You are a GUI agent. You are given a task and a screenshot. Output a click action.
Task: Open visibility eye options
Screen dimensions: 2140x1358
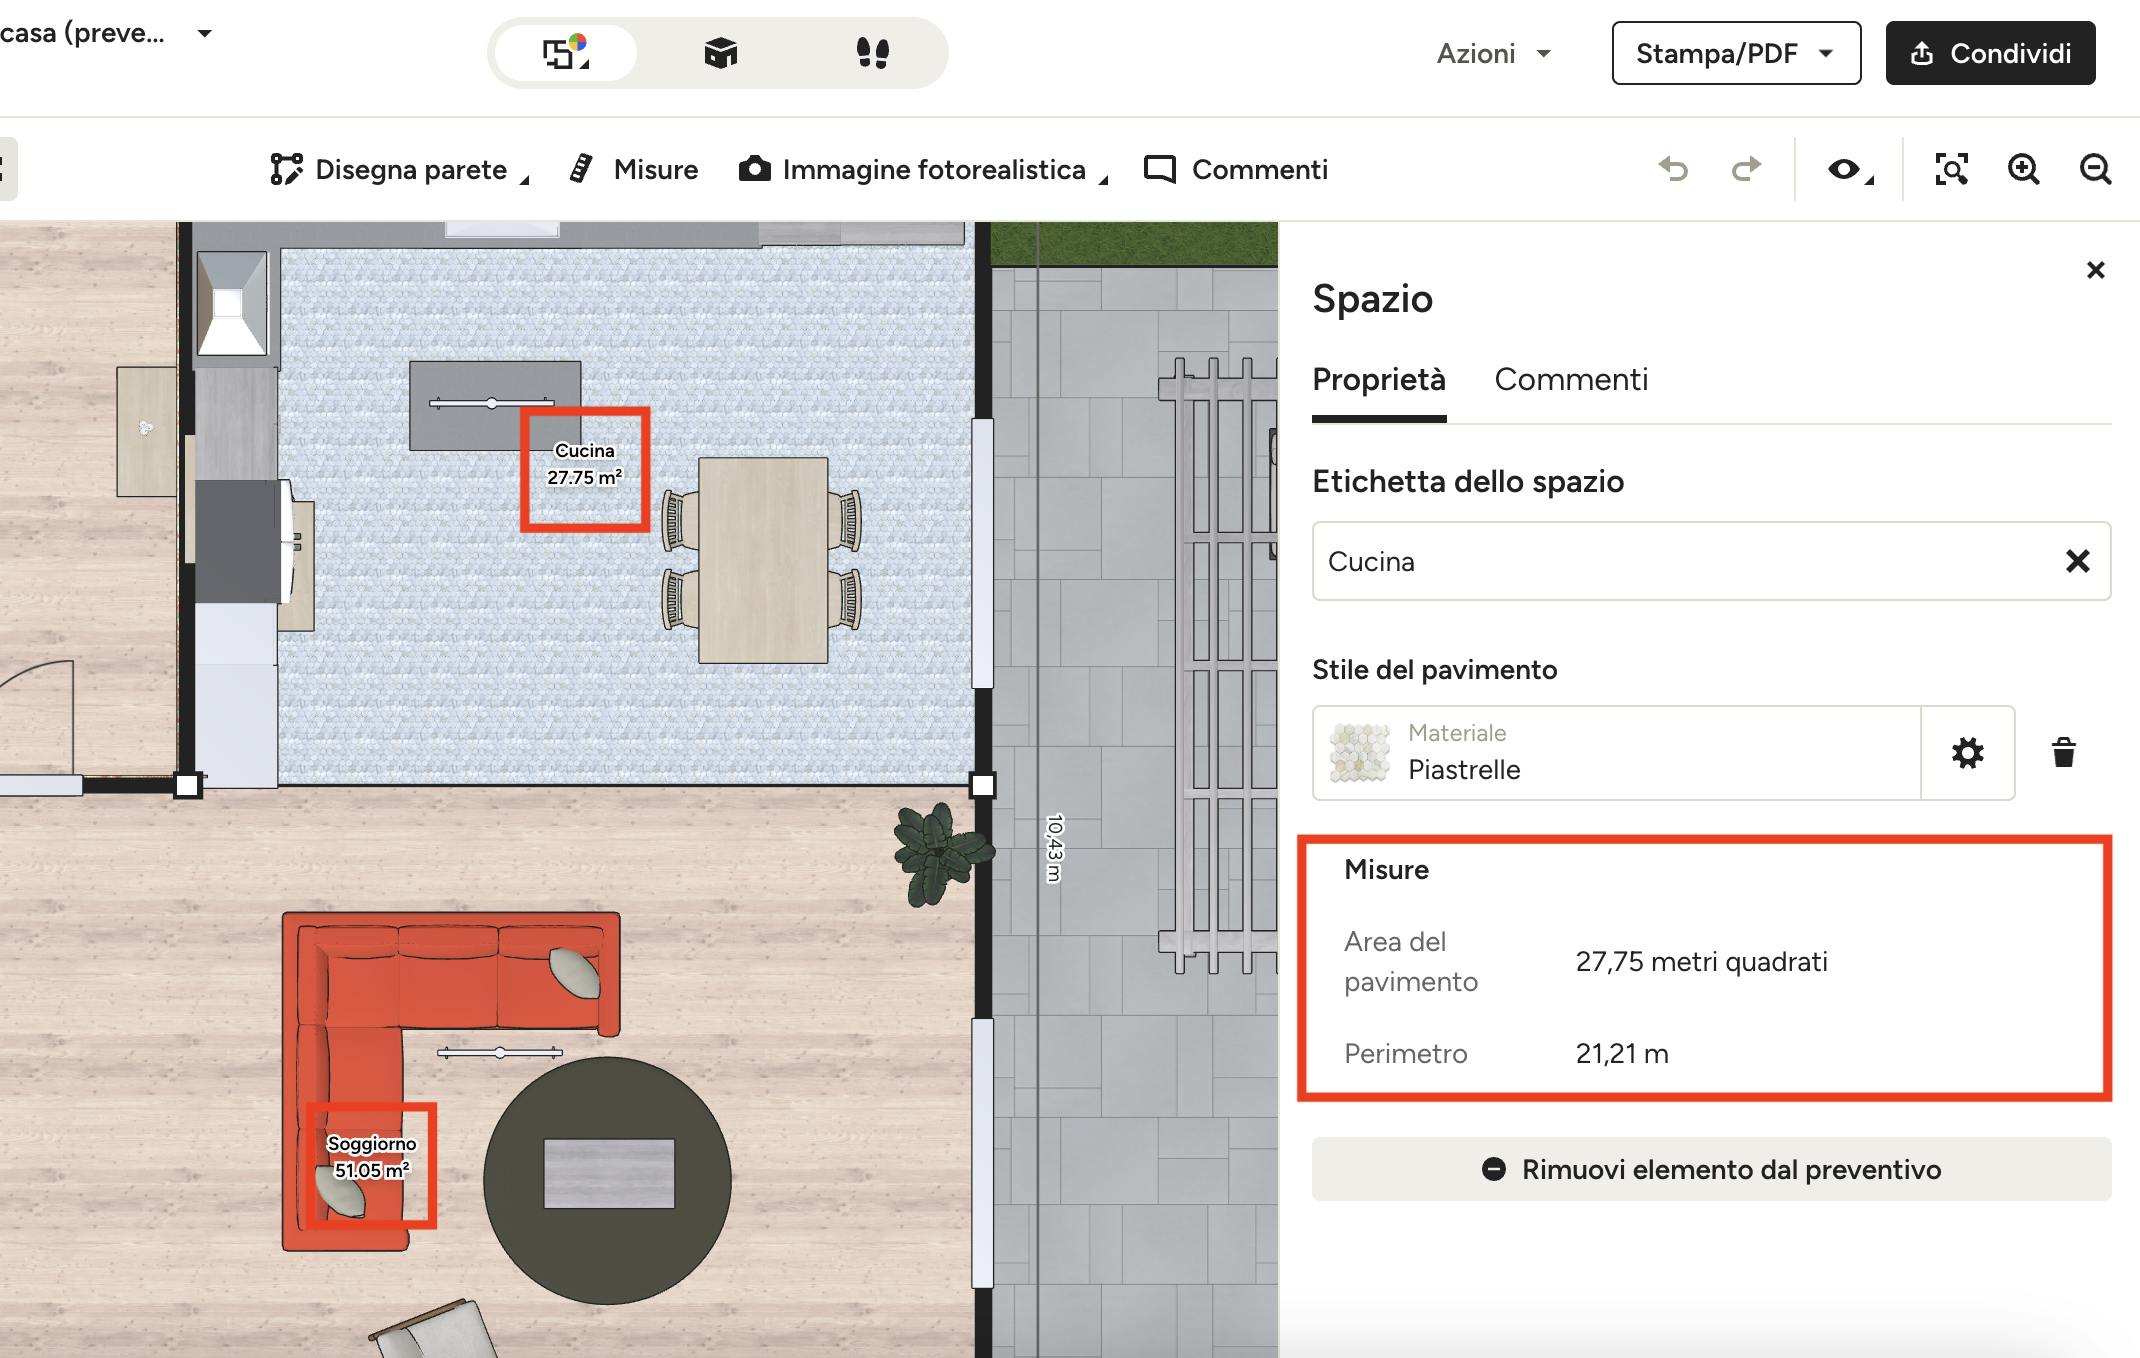point(1848,170)
